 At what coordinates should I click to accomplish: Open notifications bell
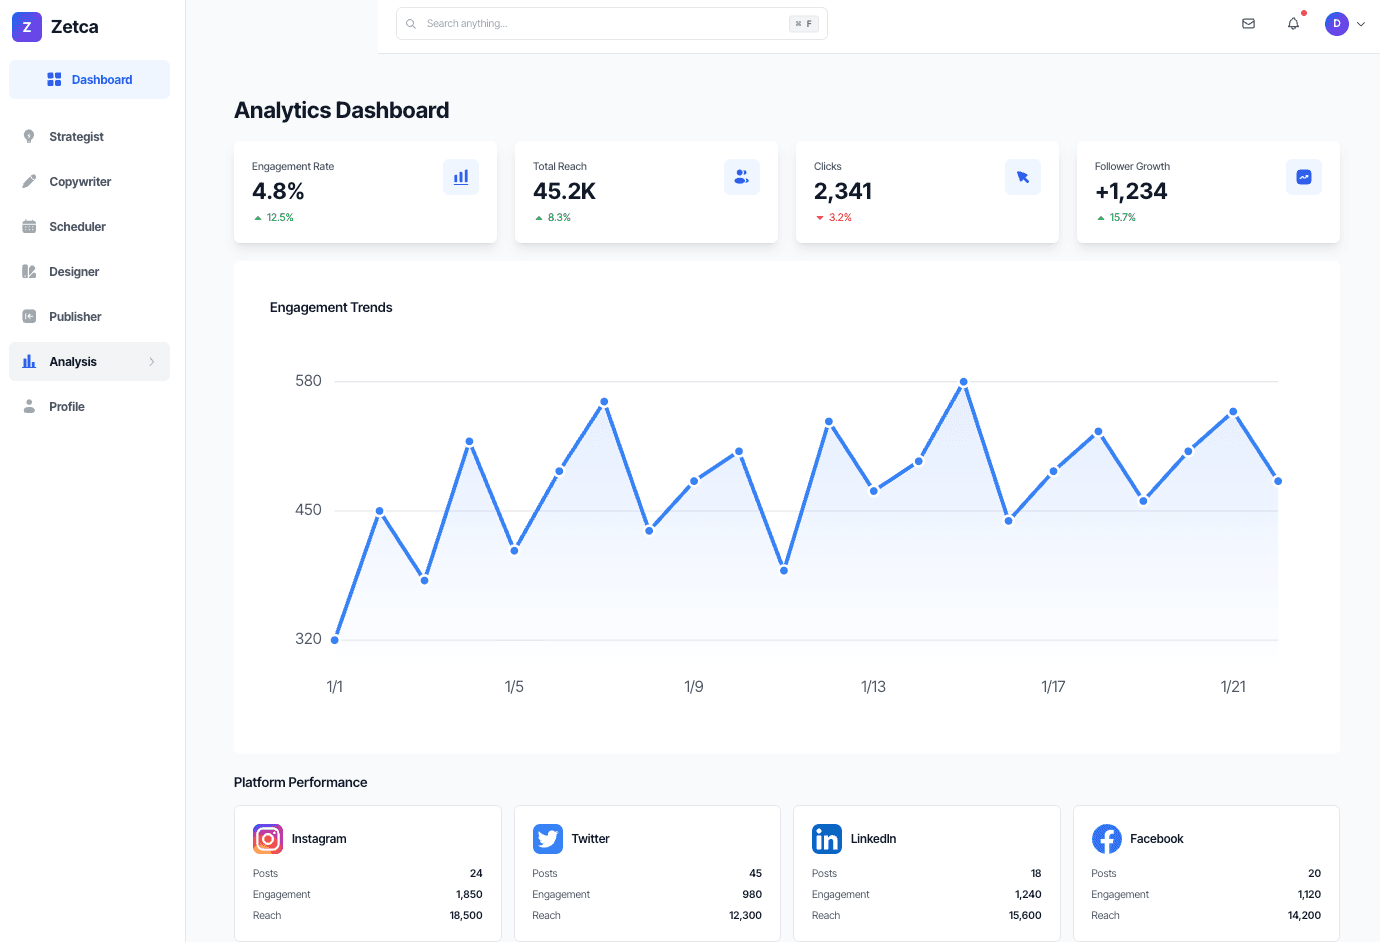pos(1293,24)
